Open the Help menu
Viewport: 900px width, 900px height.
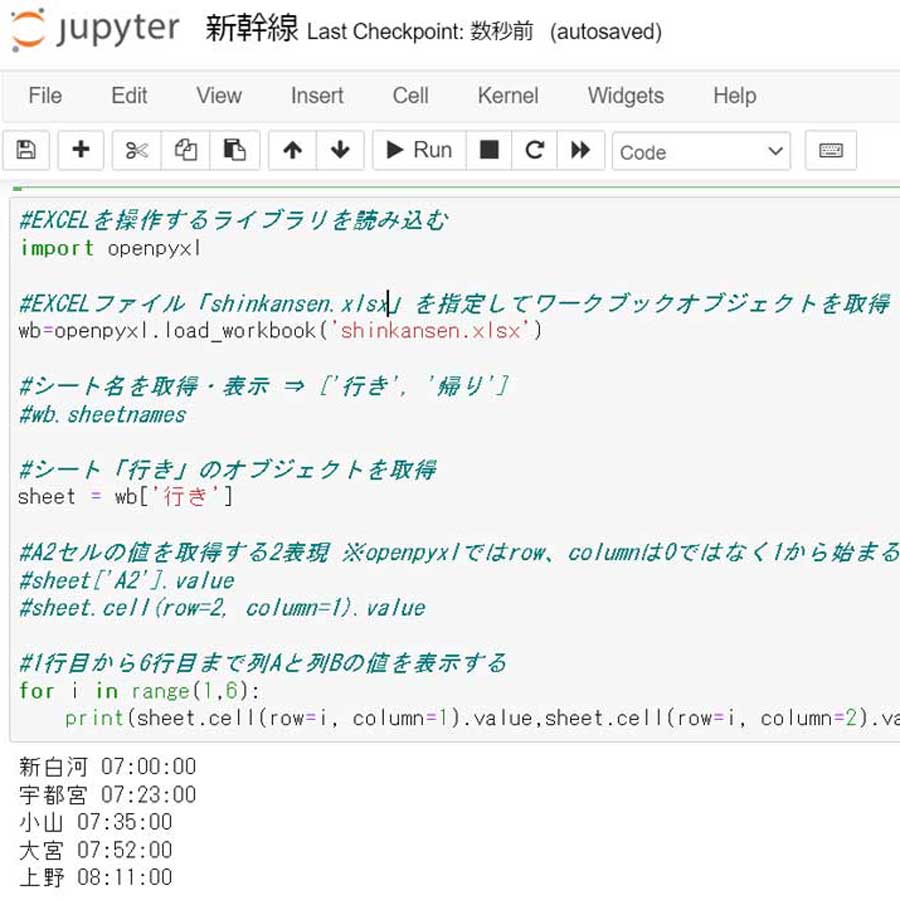(x=735, y=95)
